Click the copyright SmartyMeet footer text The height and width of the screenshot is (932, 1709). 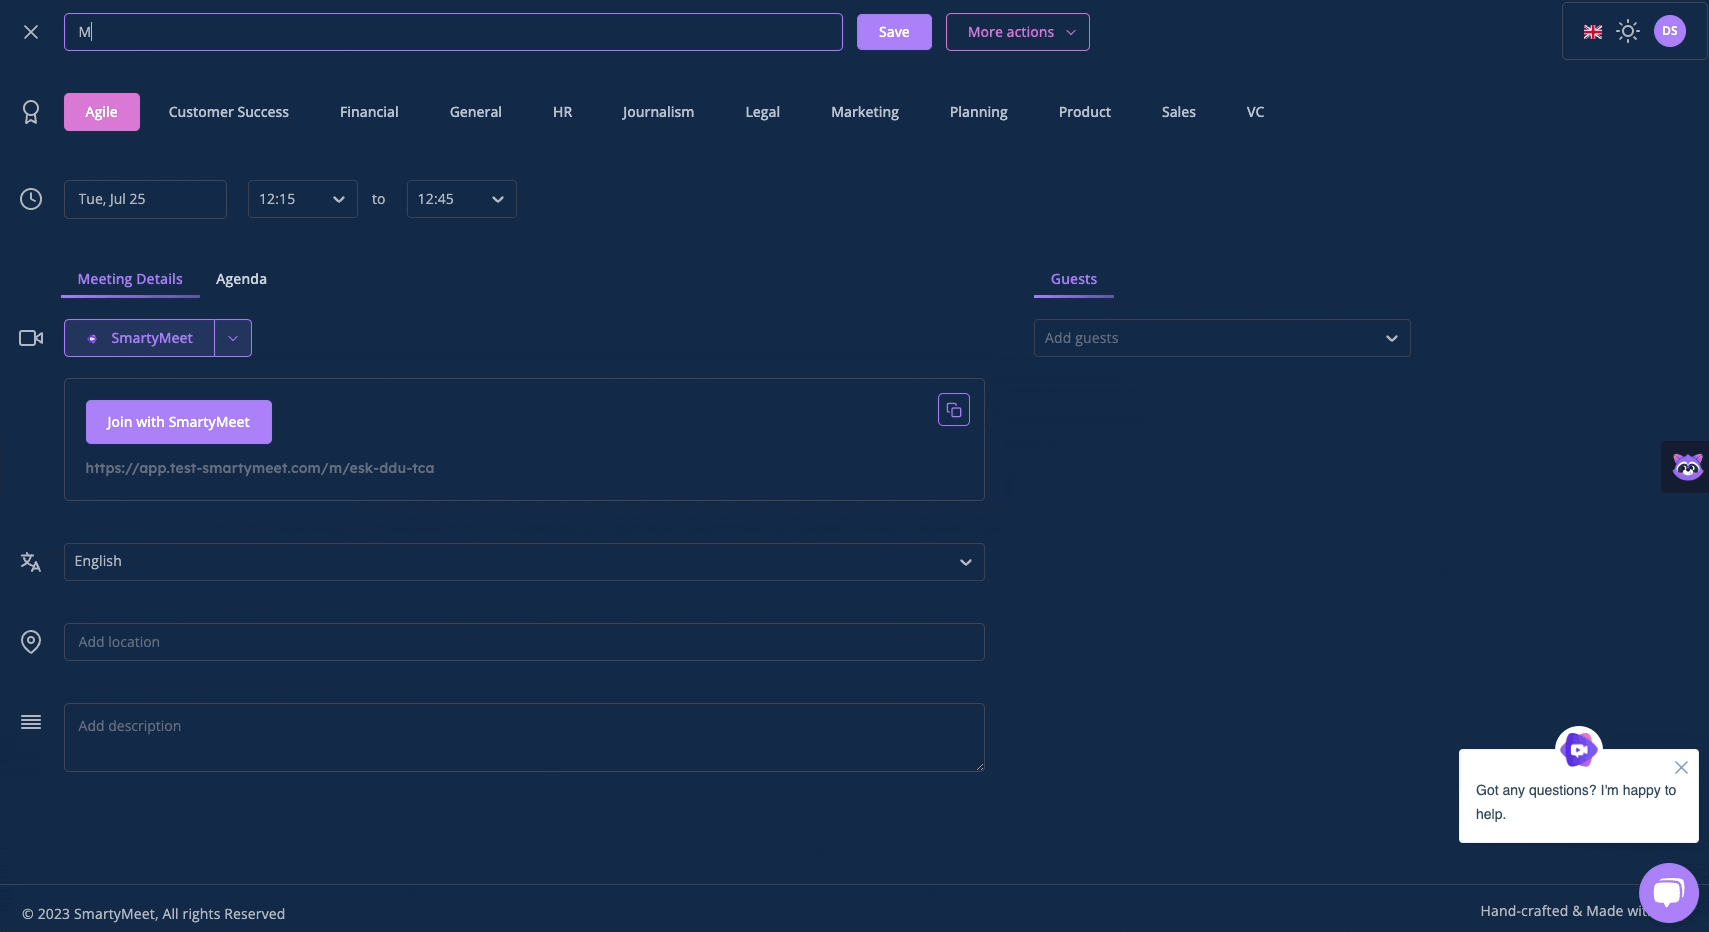coord(154,914)
